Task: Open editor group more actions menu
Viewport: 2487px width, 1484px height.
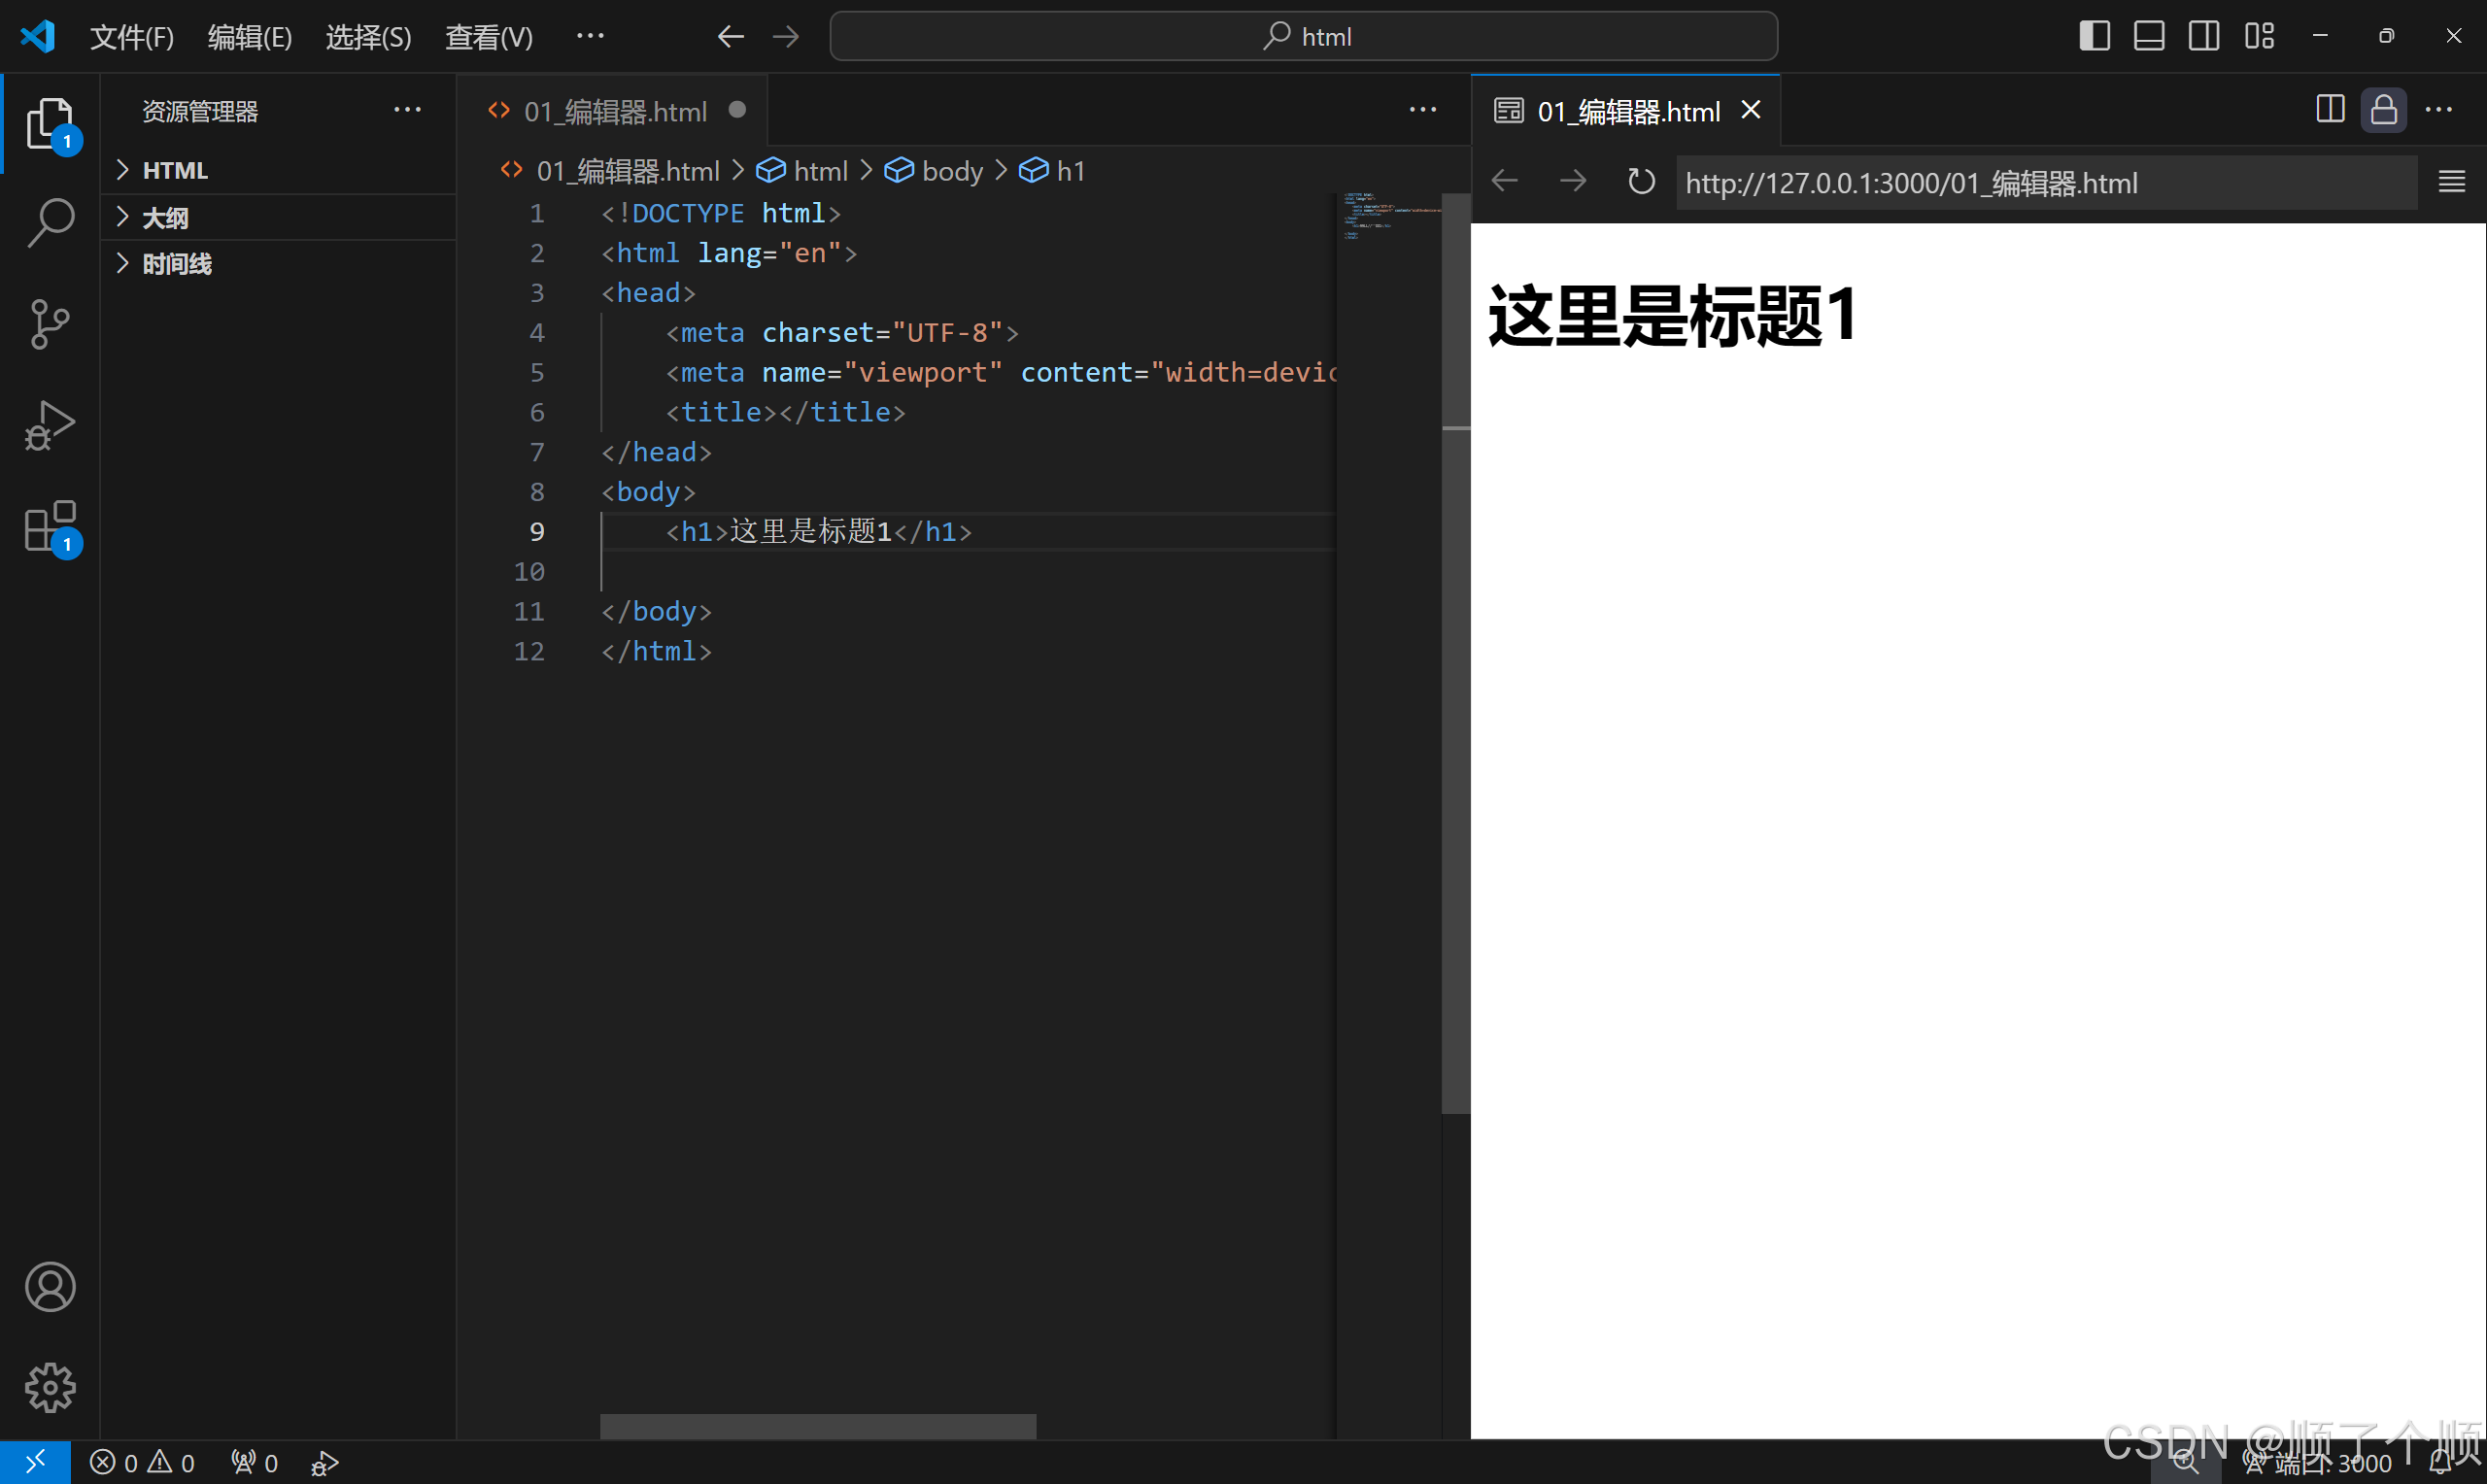Action: [1423, 110]
